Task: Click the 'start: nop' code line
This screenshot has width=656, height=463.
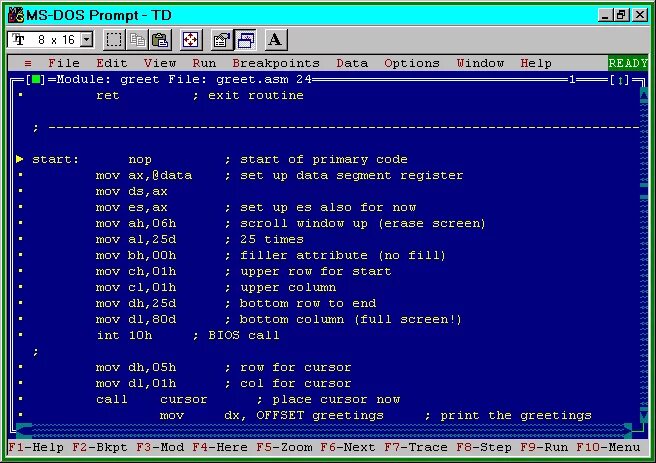Action: [x=220, y=159]
